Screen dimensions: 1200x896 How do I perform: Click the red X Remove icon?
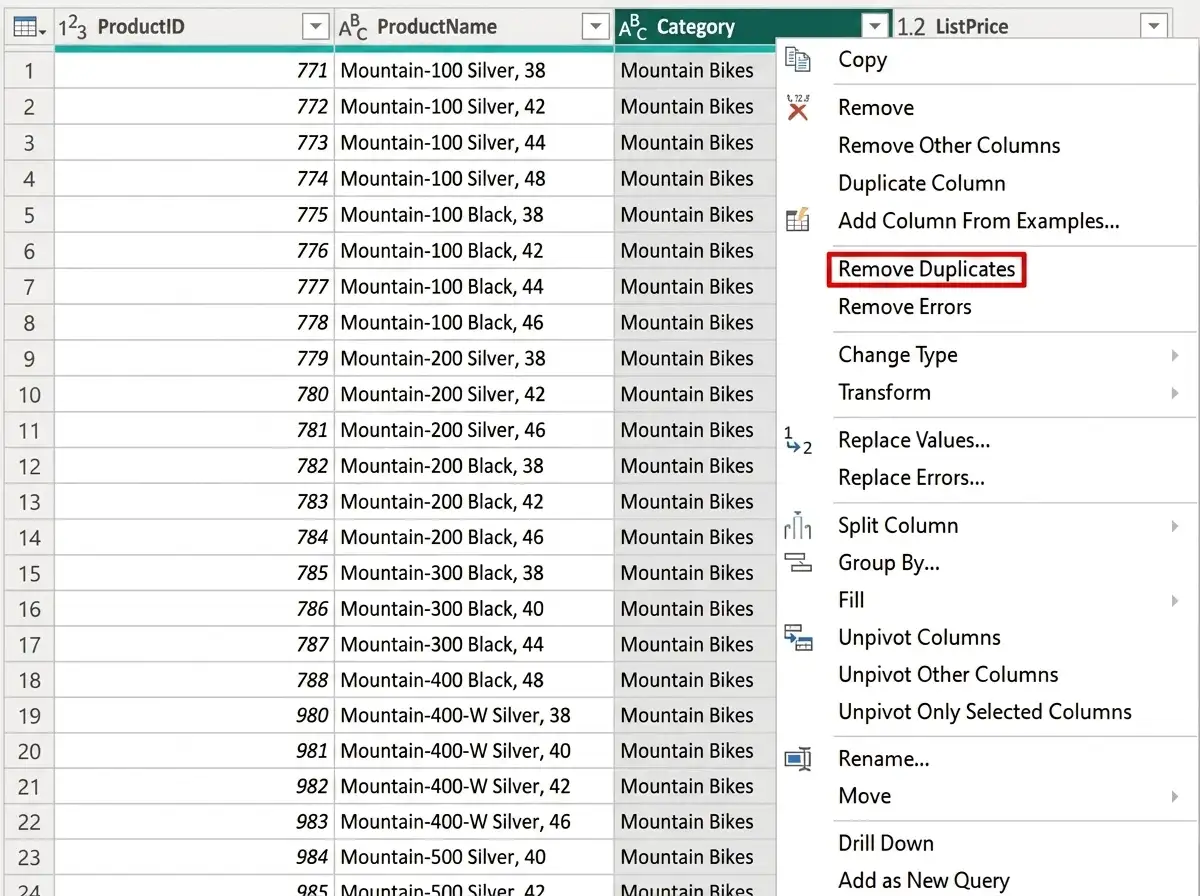pyautogui.click(x=798, y=107)
